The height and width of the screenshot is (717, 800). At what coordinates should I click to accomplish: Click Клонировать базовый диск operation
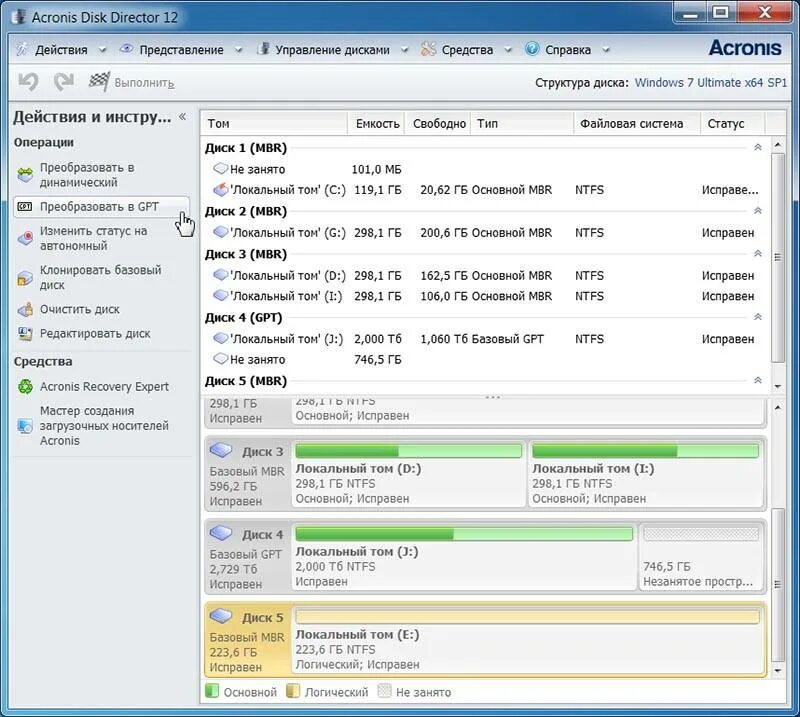click(x=101, y=278)
